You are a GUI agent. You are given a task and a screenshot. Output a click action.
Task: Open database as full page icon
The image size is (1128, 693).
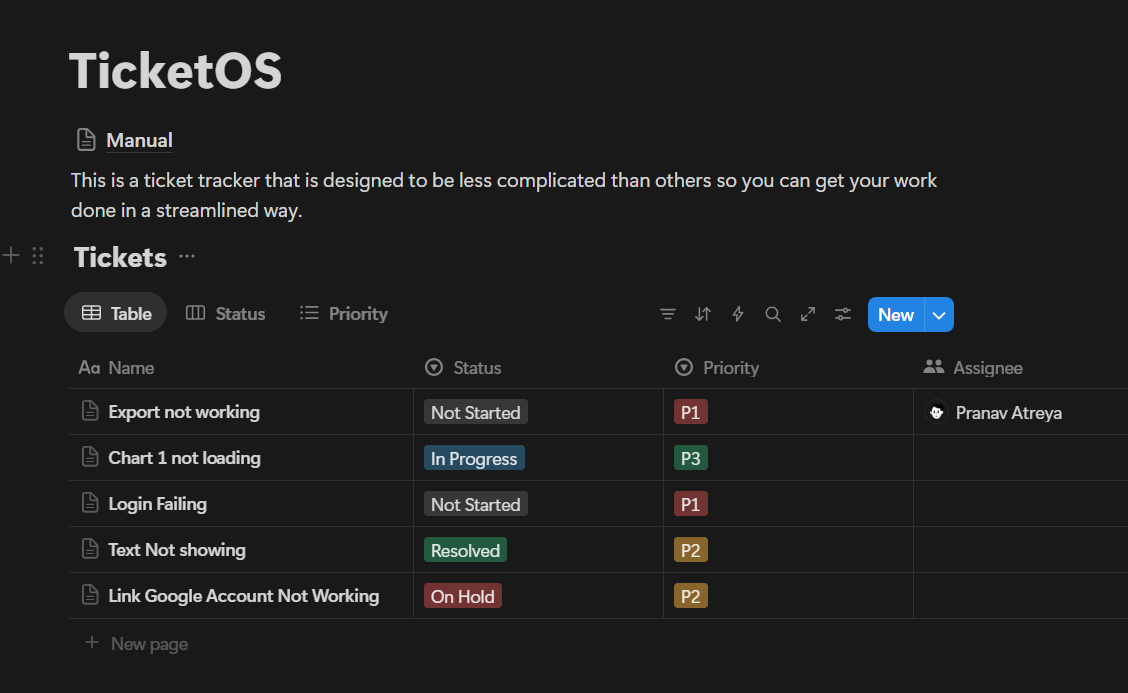pos(808,314)
